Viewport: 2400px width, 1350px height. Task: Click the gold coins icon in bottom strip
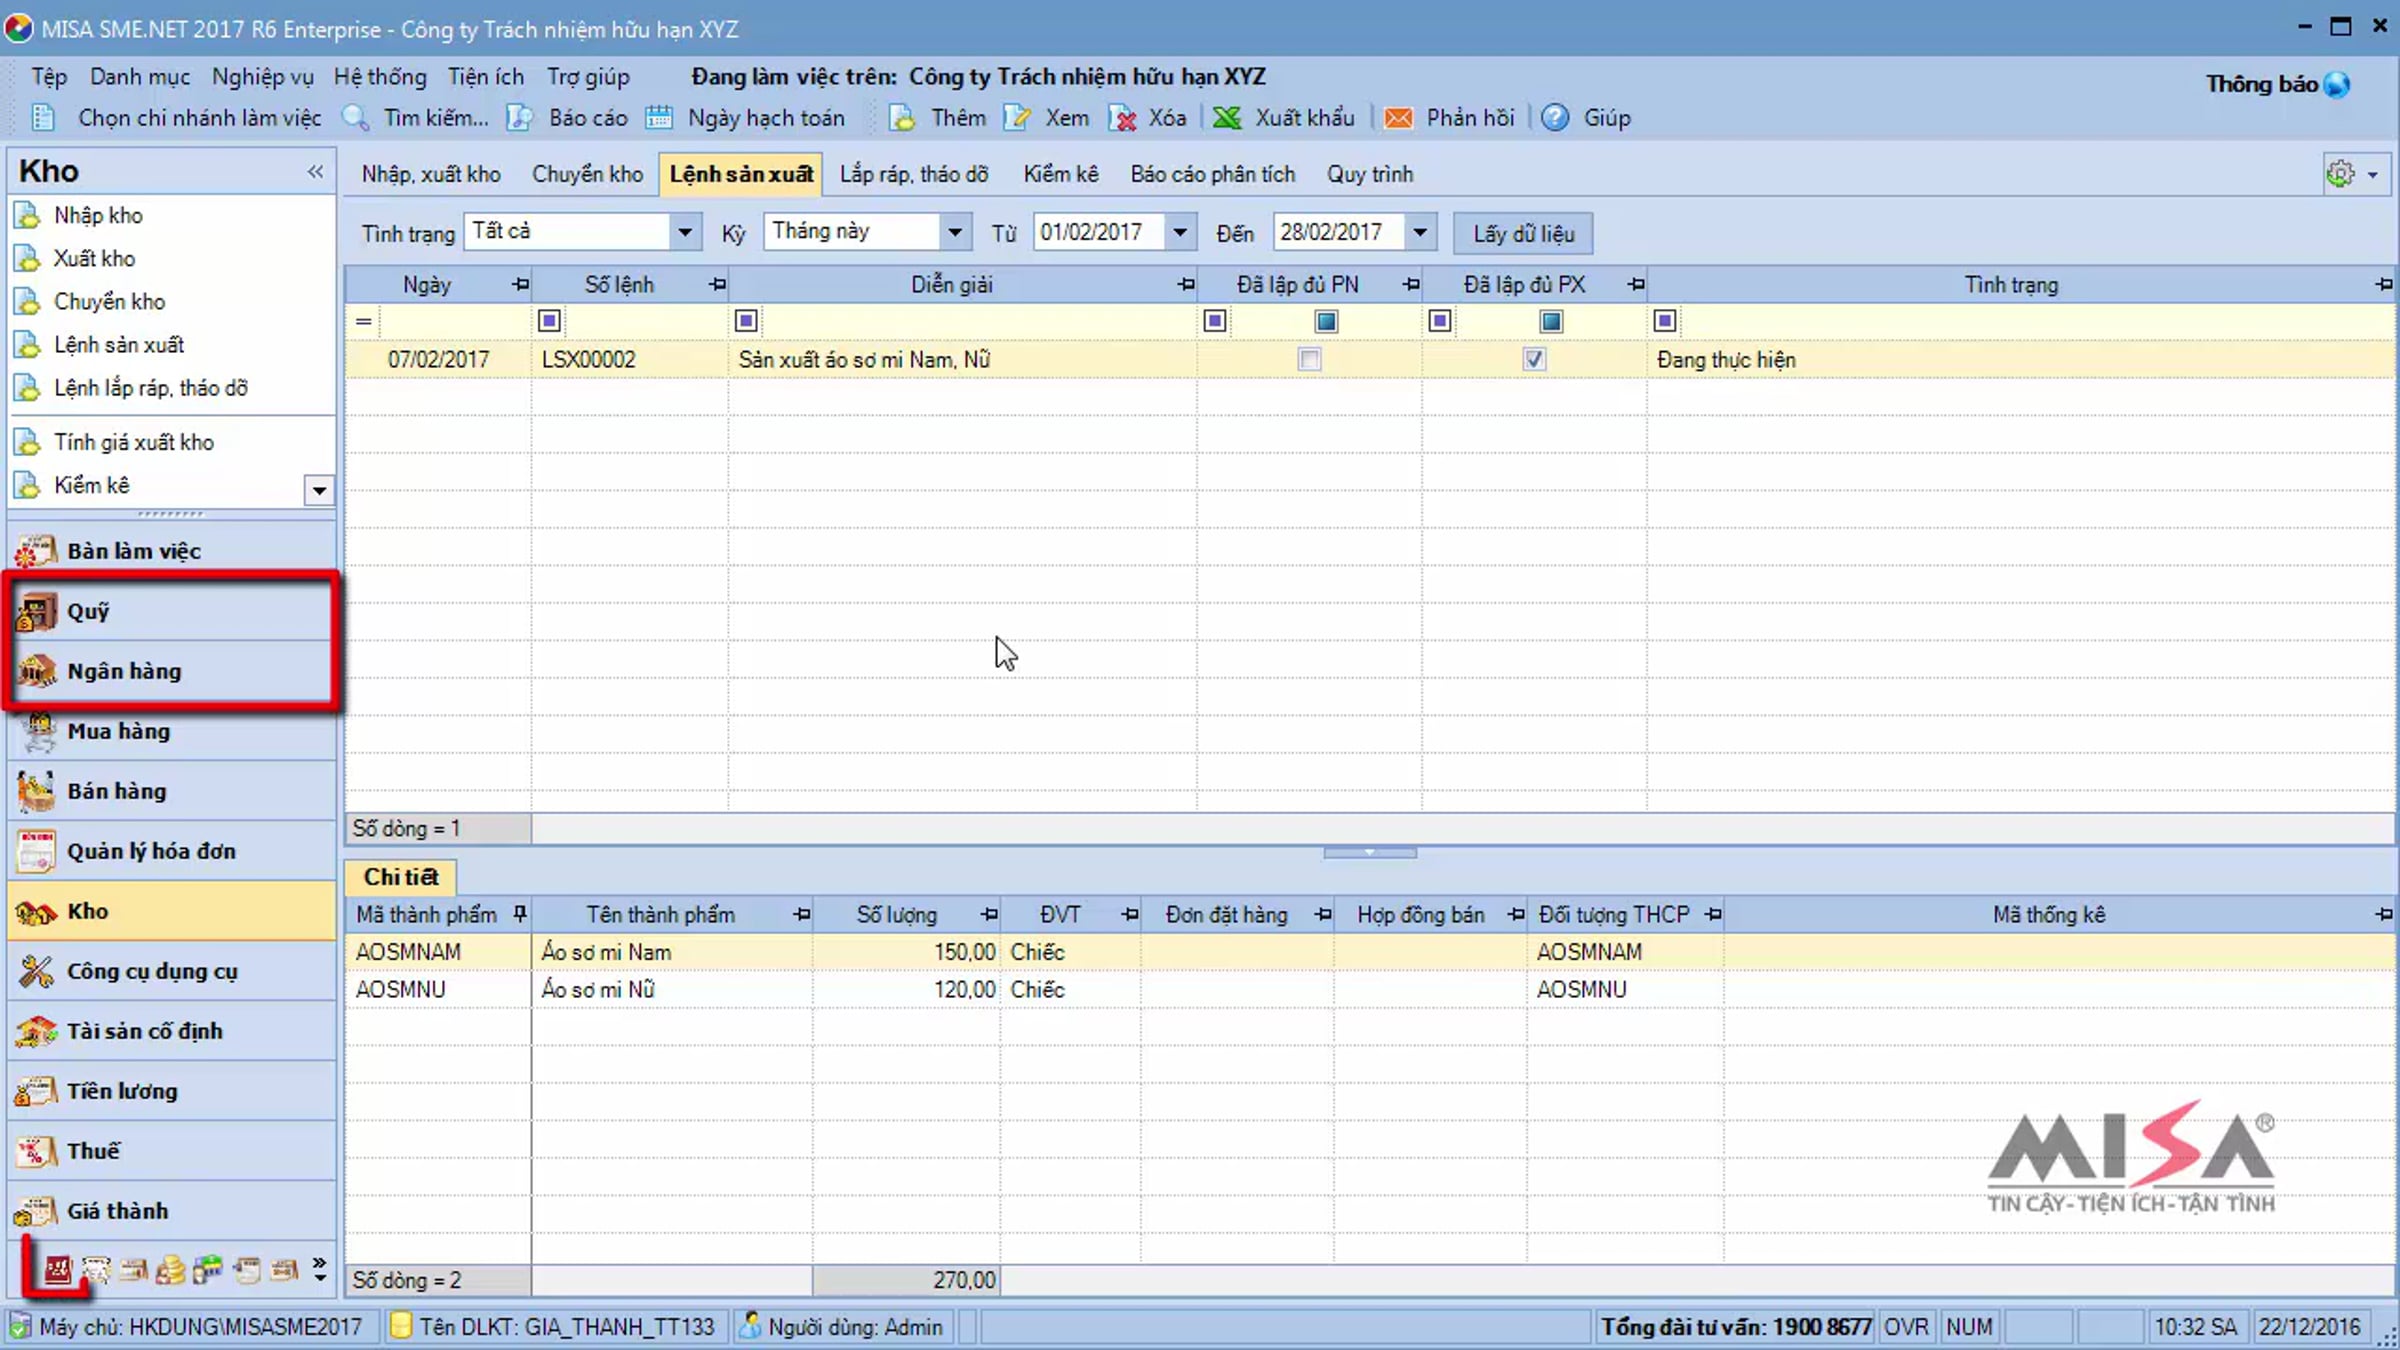170,1270
